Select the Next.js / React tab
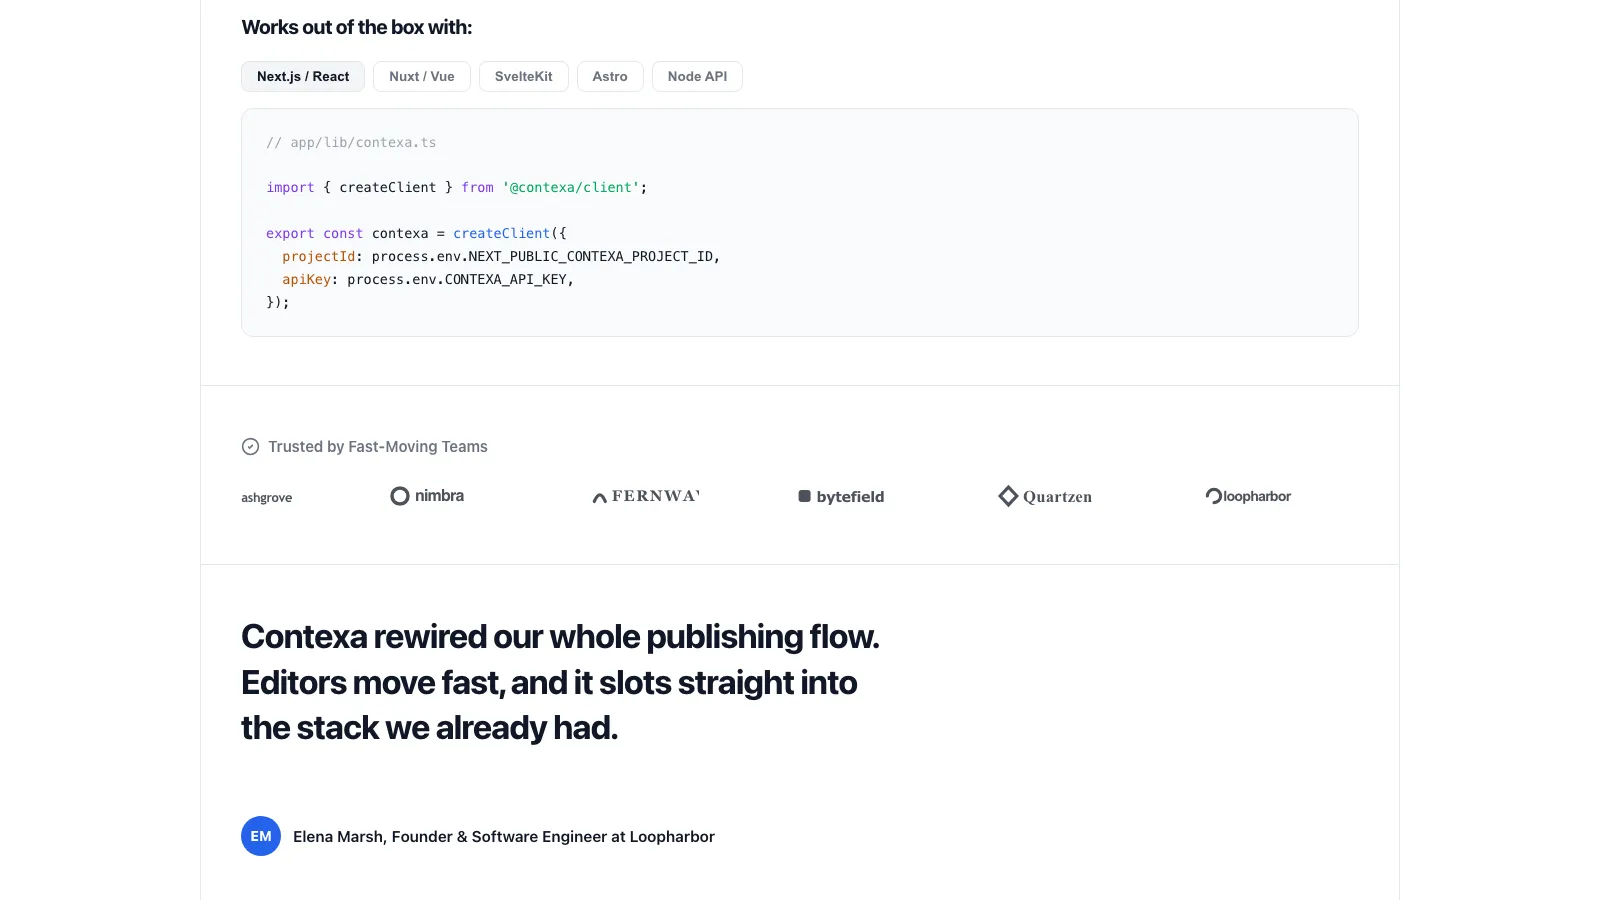The image size is (1600, 900). 303,77
